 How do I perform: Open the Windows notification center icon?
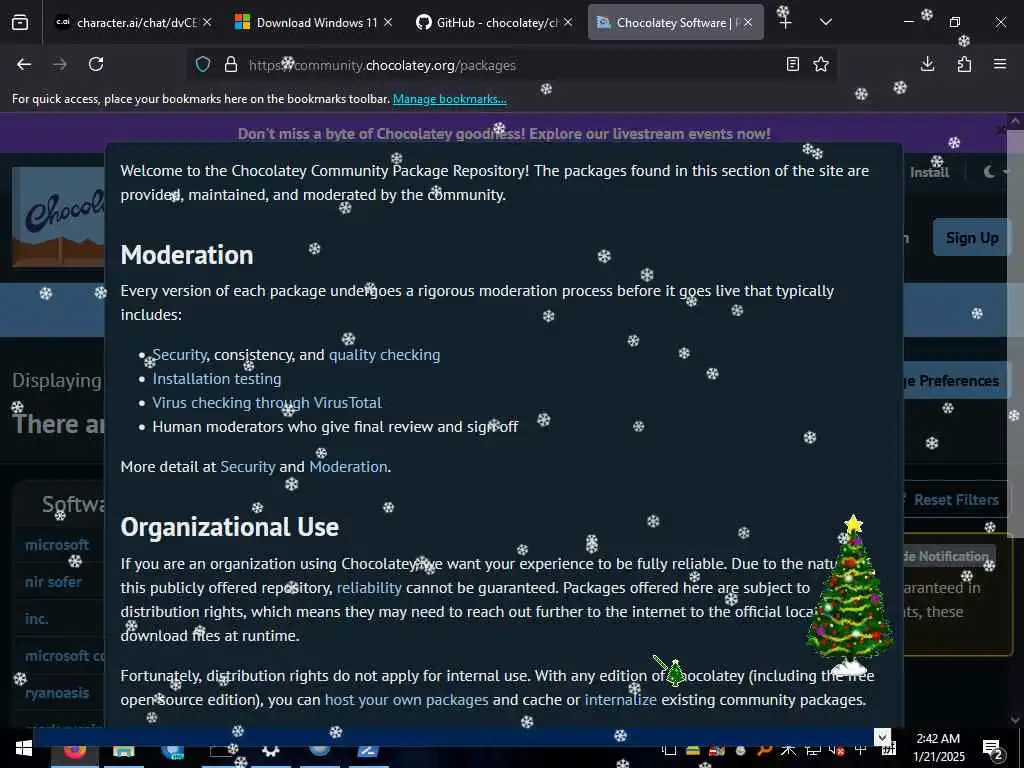coord(993,748)
